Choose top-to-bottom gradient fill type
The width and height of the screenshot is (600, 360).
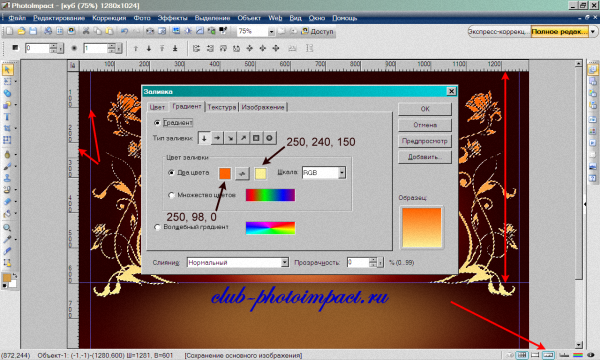pos(204,138)
